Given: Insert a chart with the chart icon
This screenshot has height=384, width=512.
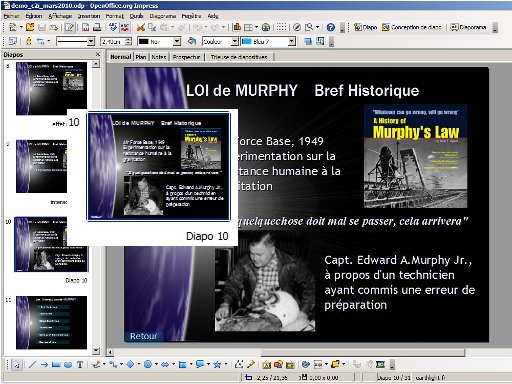Looking at the screenshot, I should point(237,27).
